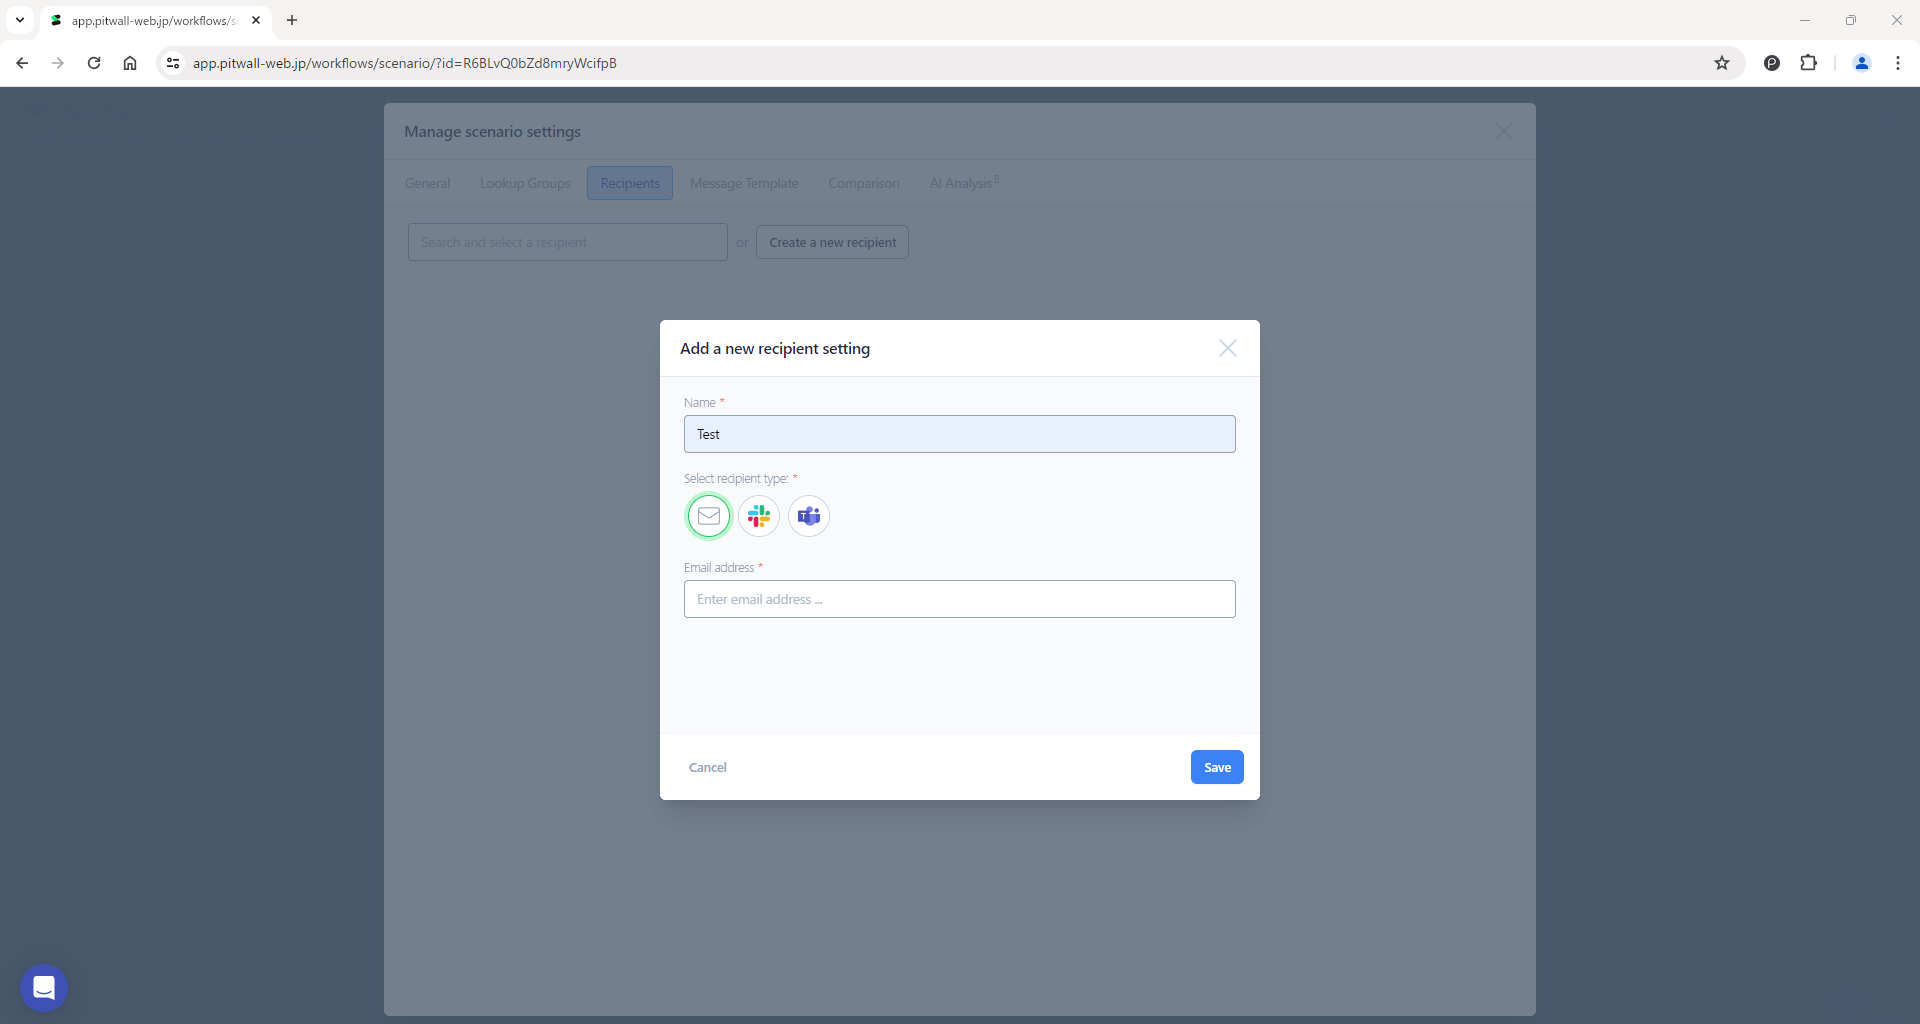This screenshot has width=1920, height=1024.
Task: Select the email recipient type icon
Action: pos(709,516)
